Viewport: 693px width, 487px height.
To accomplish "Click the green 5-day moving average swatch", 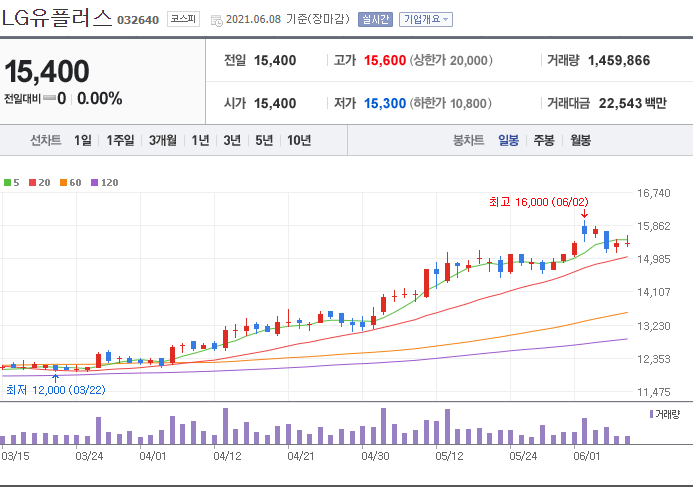I will (x=8, y=183).
